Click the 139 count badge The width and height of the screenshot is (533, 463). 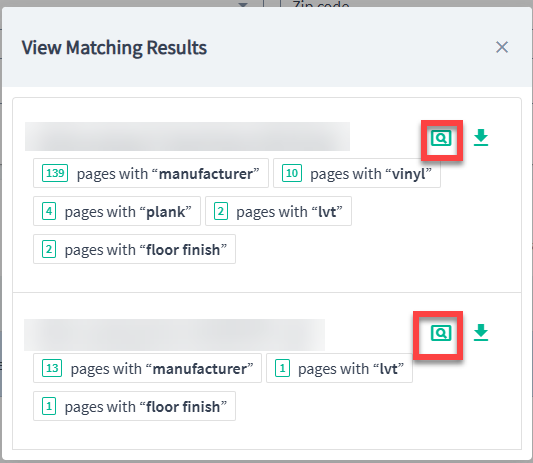click(x=55, y=173)
